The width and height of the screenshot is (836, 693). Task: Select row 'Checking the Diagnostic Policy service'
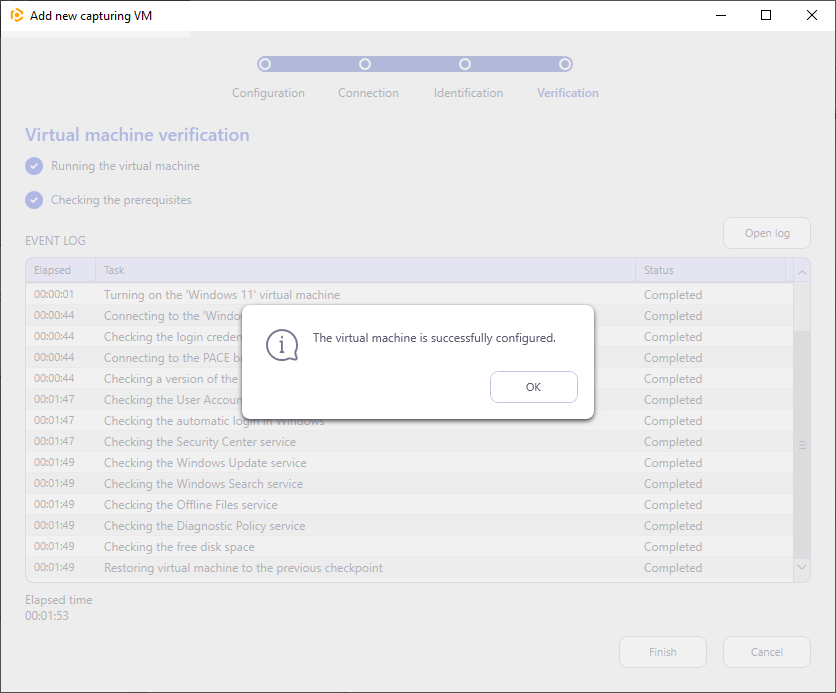pos(409,526)
